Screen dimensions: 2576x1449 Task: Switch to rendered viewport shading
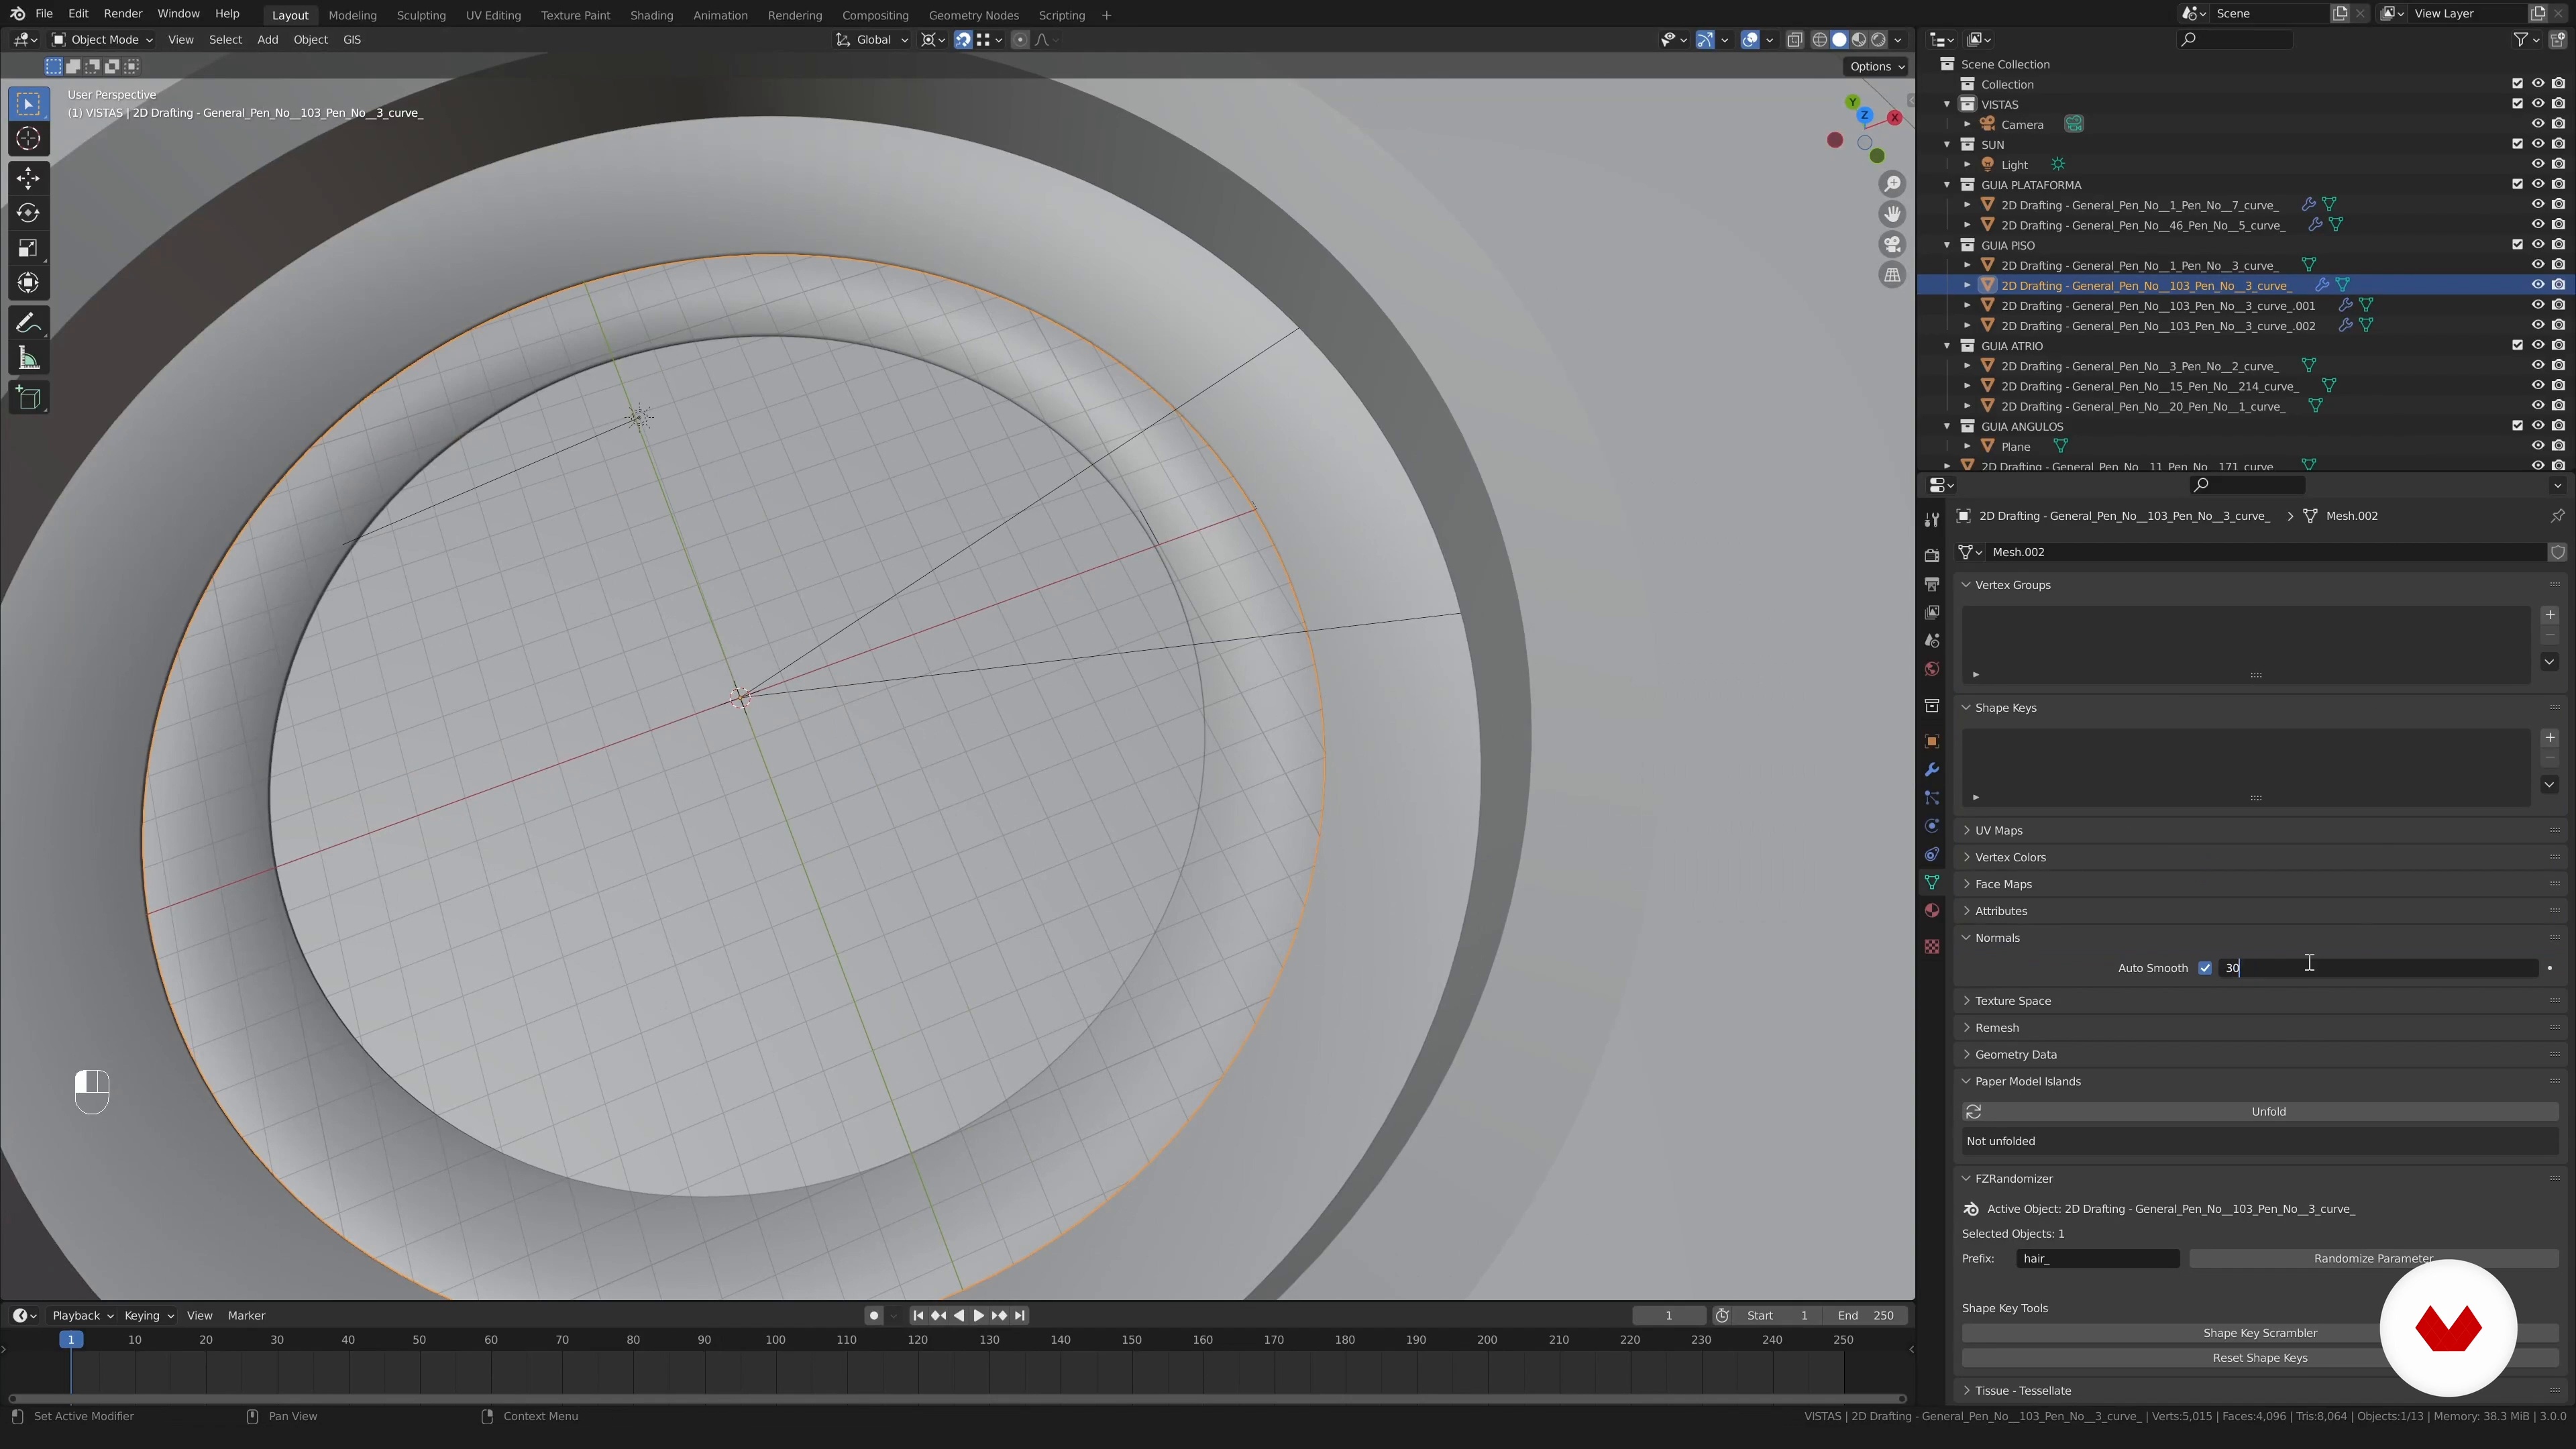coord(1879,40)
